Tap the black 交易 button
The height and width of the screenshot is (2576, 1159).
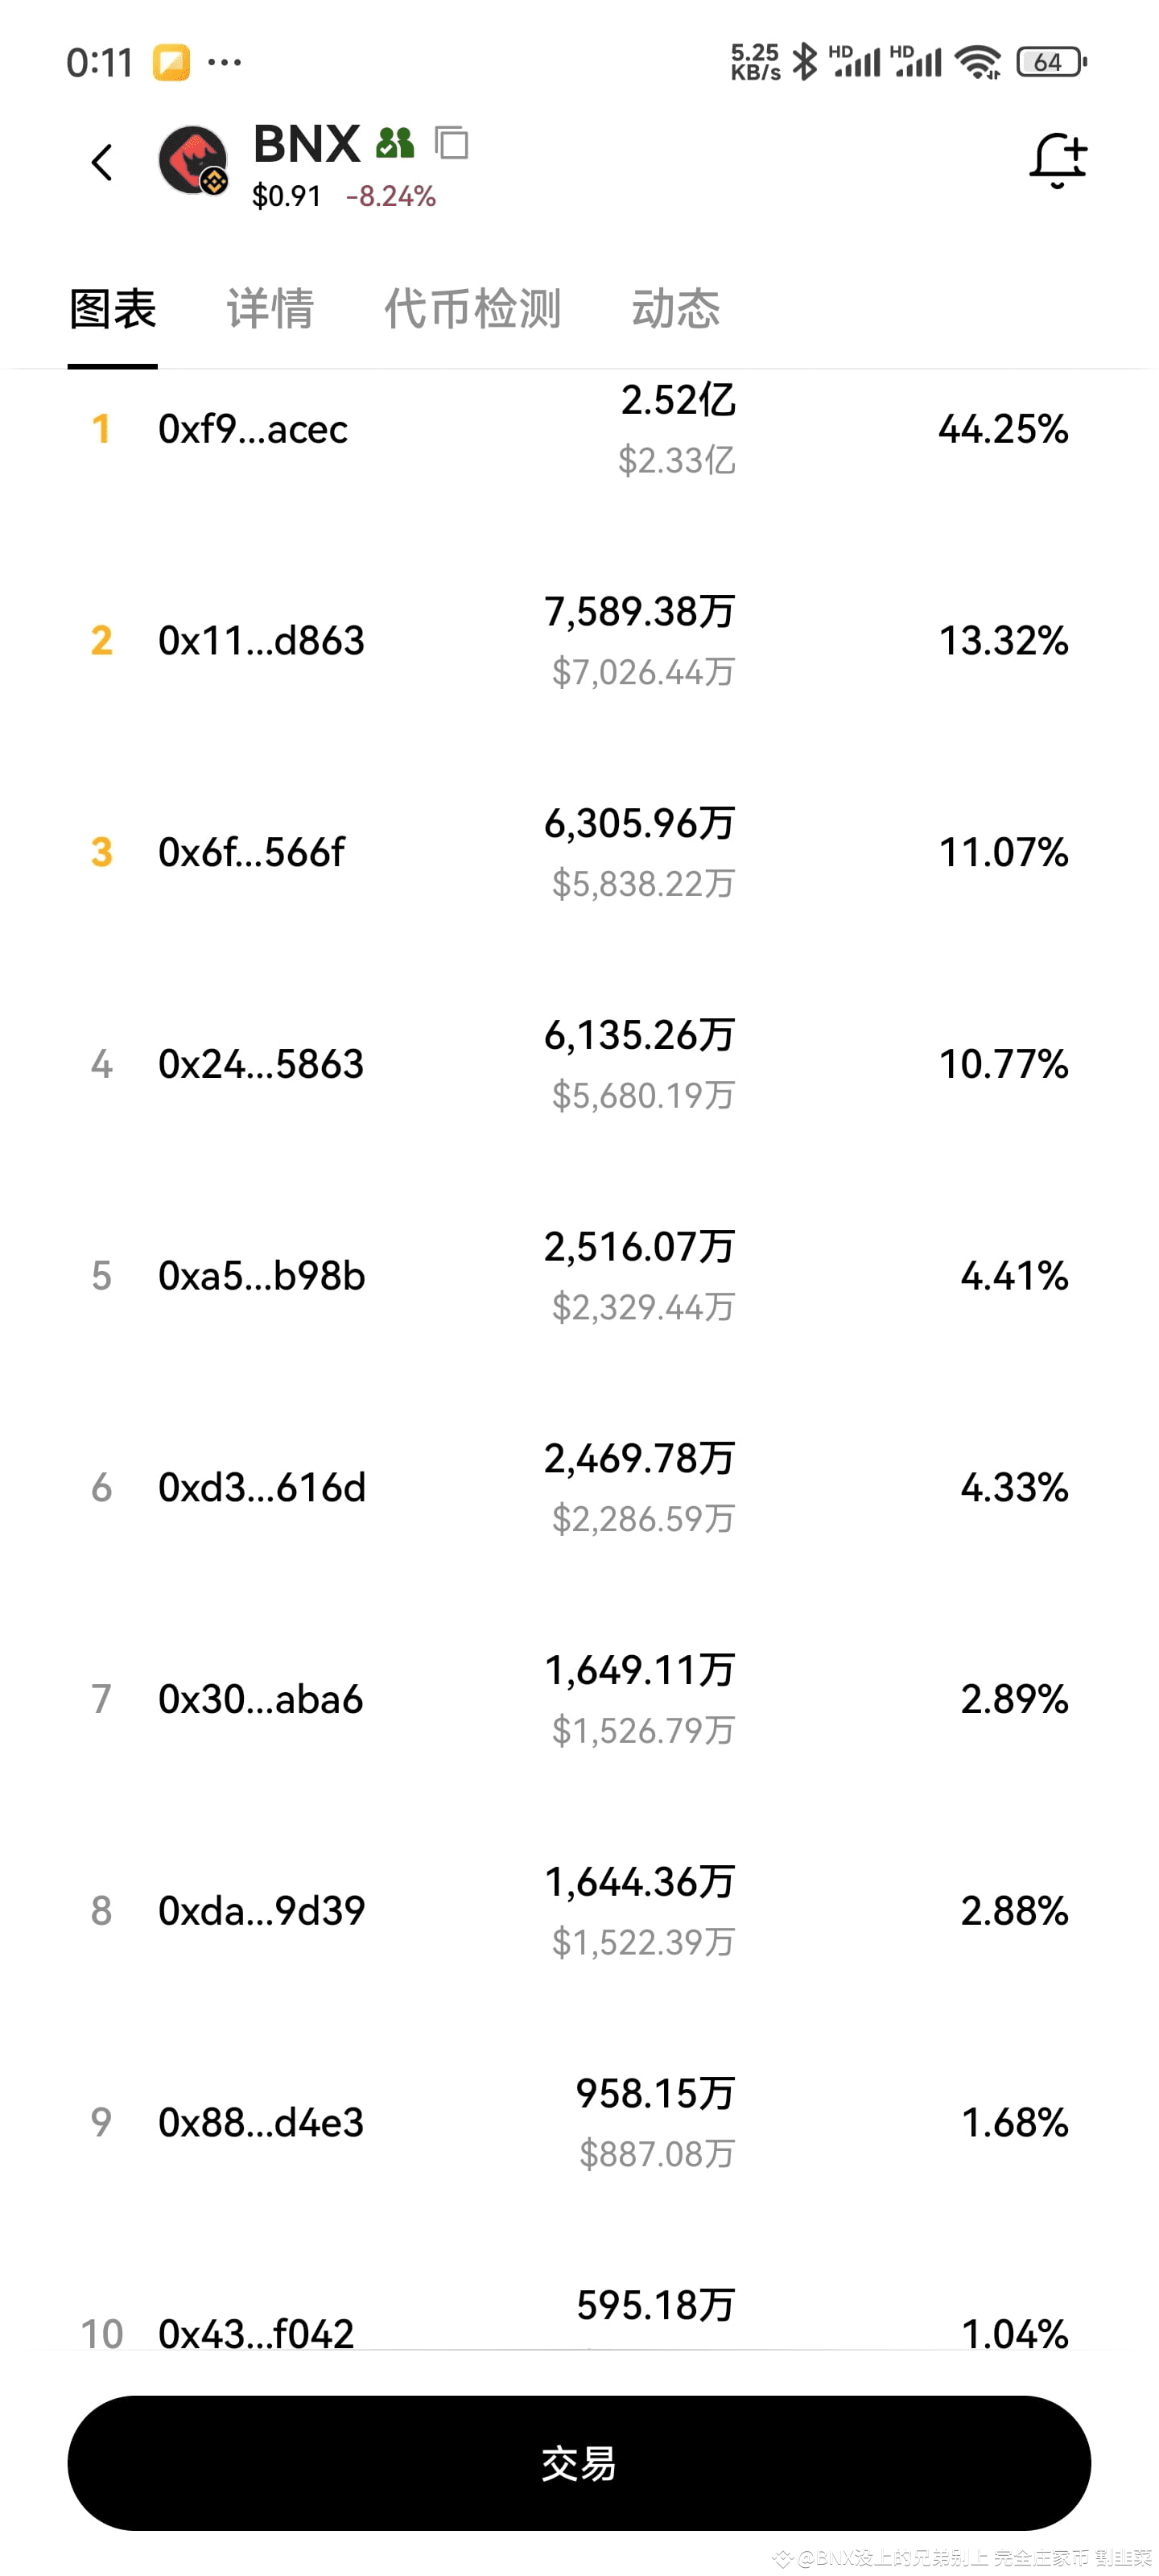pos(579,2463)
